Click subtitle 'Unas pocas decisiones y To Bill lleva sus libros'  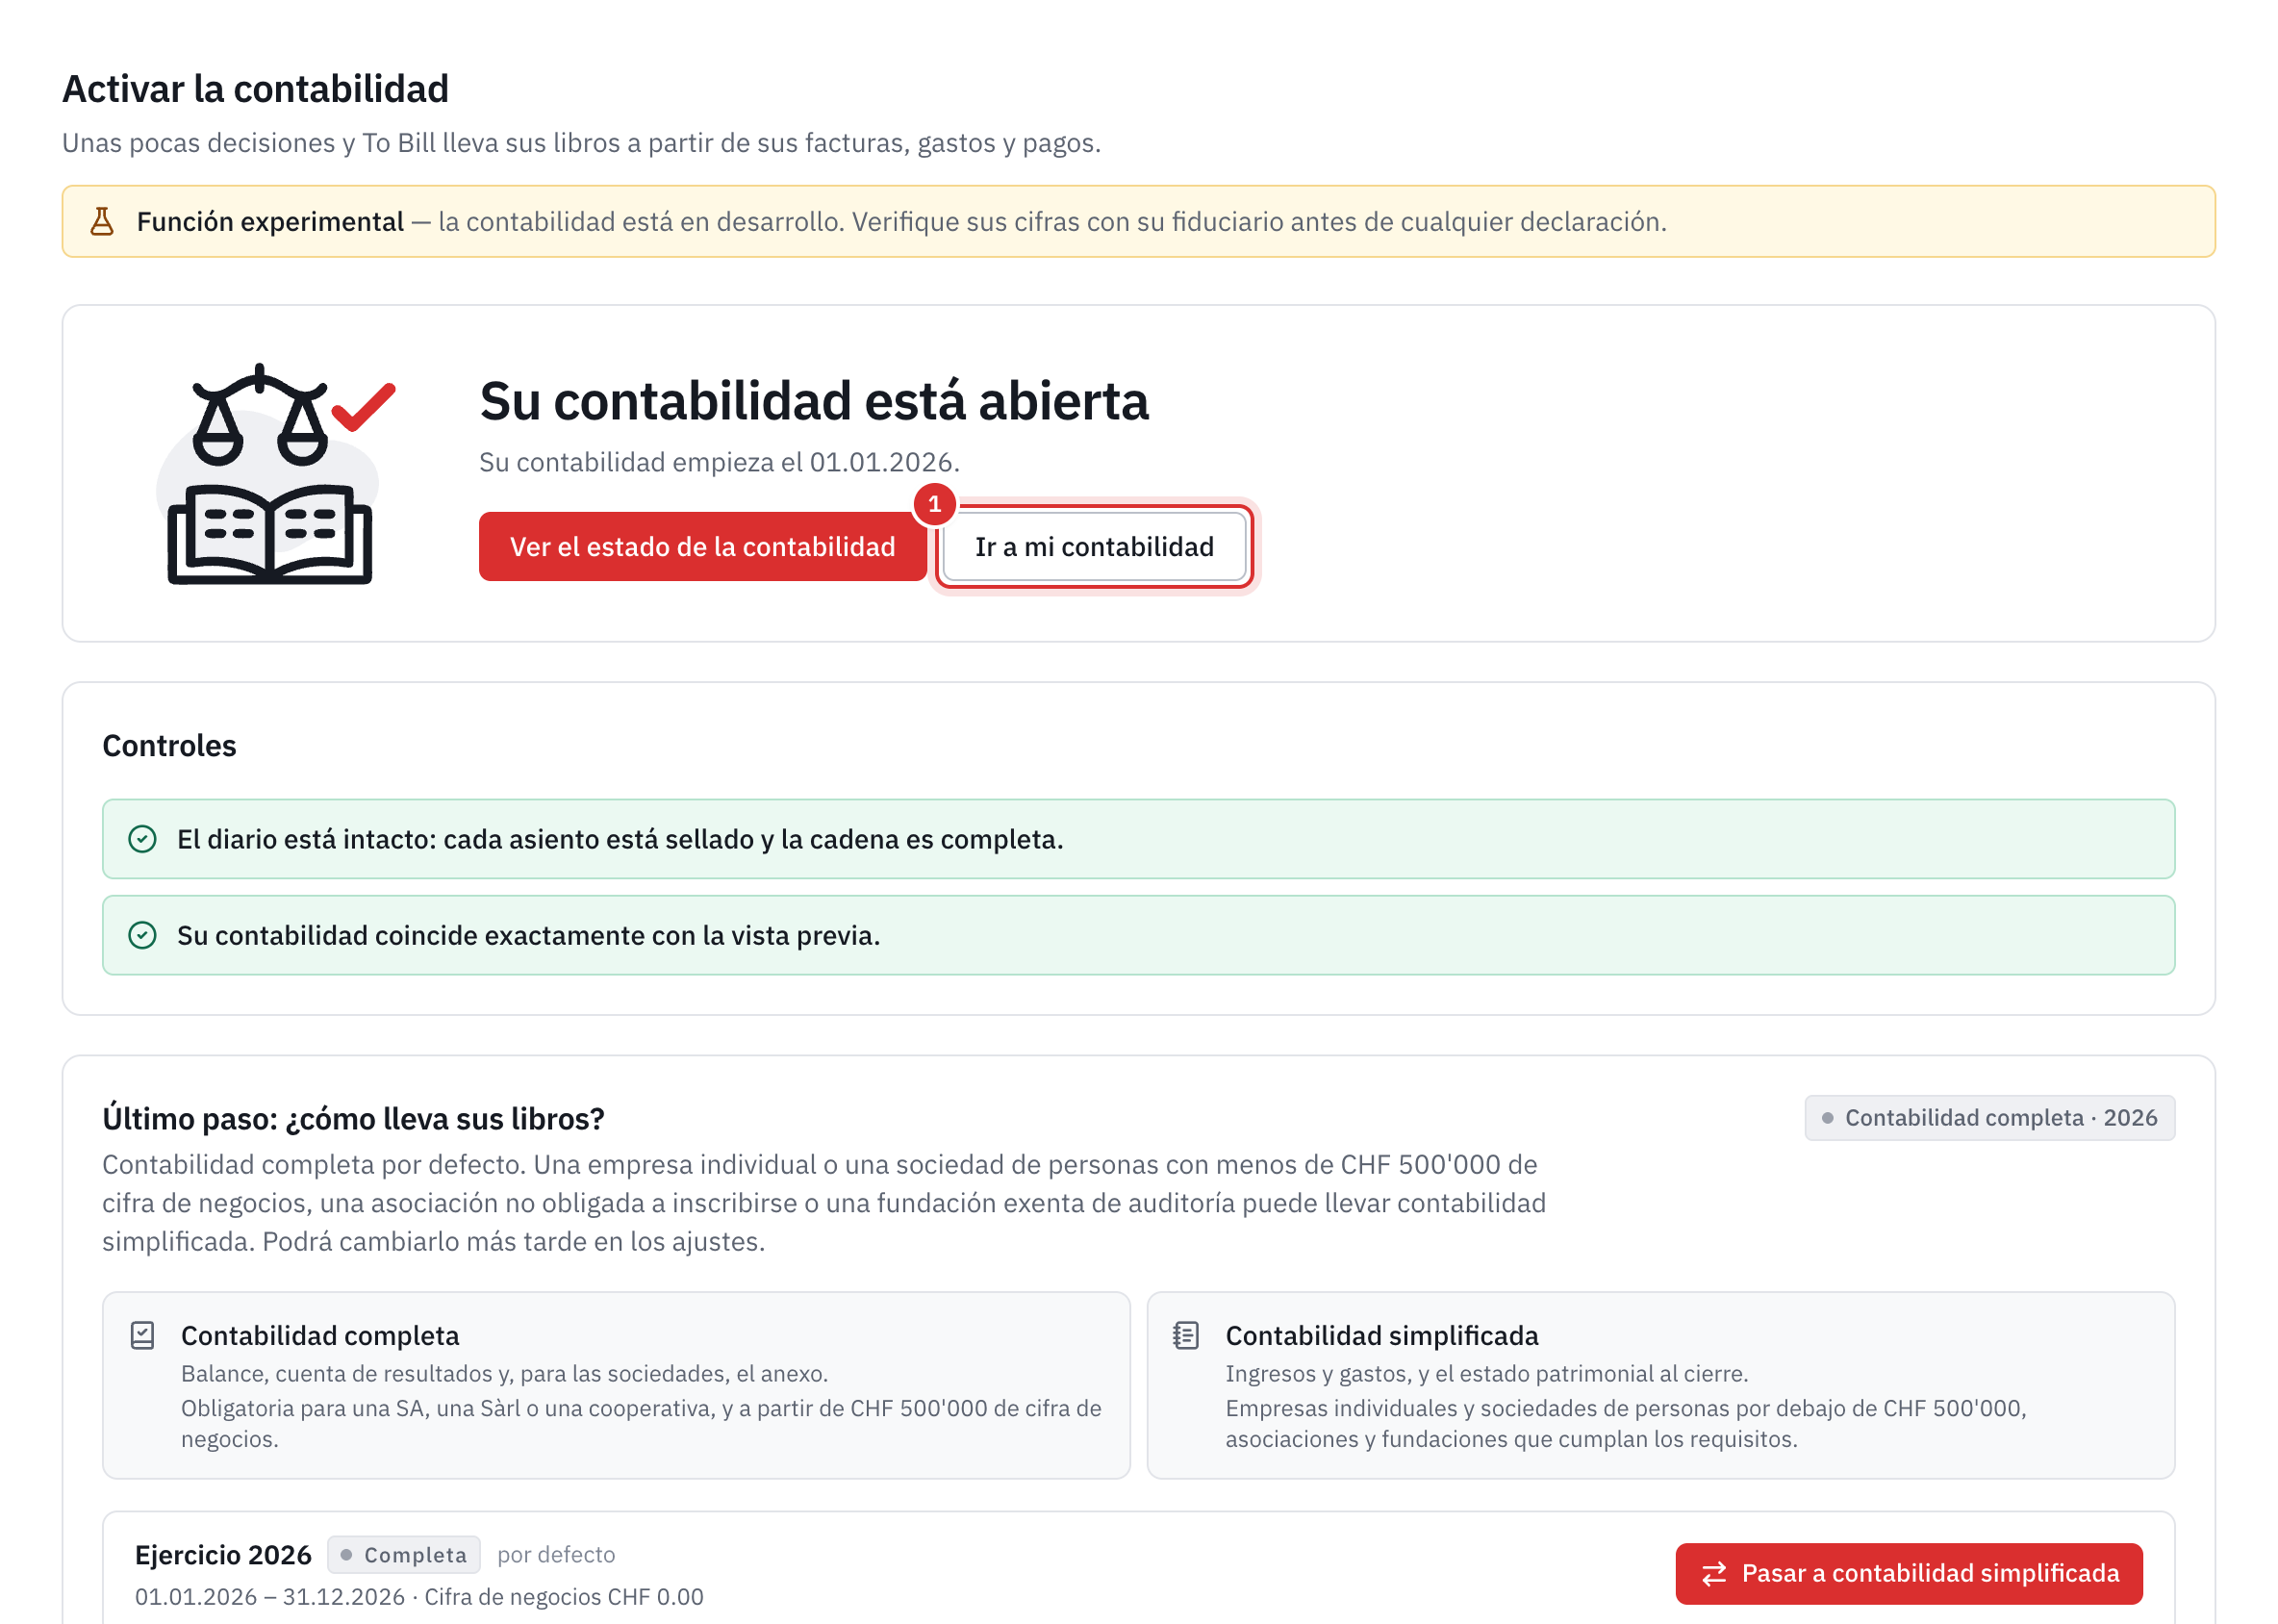point(581,143)
